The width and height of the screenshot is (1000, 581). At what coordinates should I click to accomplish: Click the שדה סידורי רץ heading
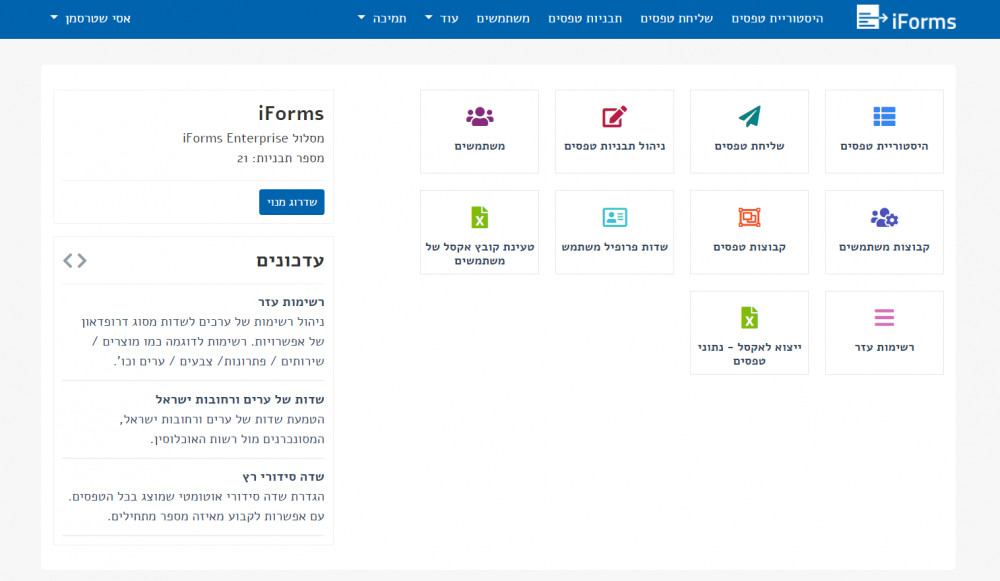[x=283, y=477]
